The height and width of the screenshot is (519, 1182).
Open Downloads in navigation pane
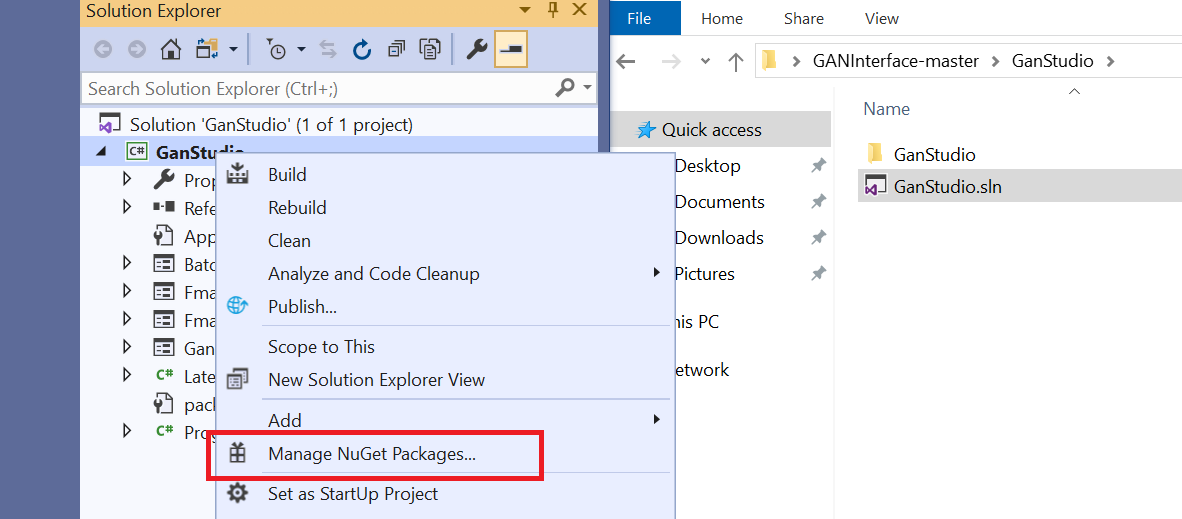click(719, 238)
